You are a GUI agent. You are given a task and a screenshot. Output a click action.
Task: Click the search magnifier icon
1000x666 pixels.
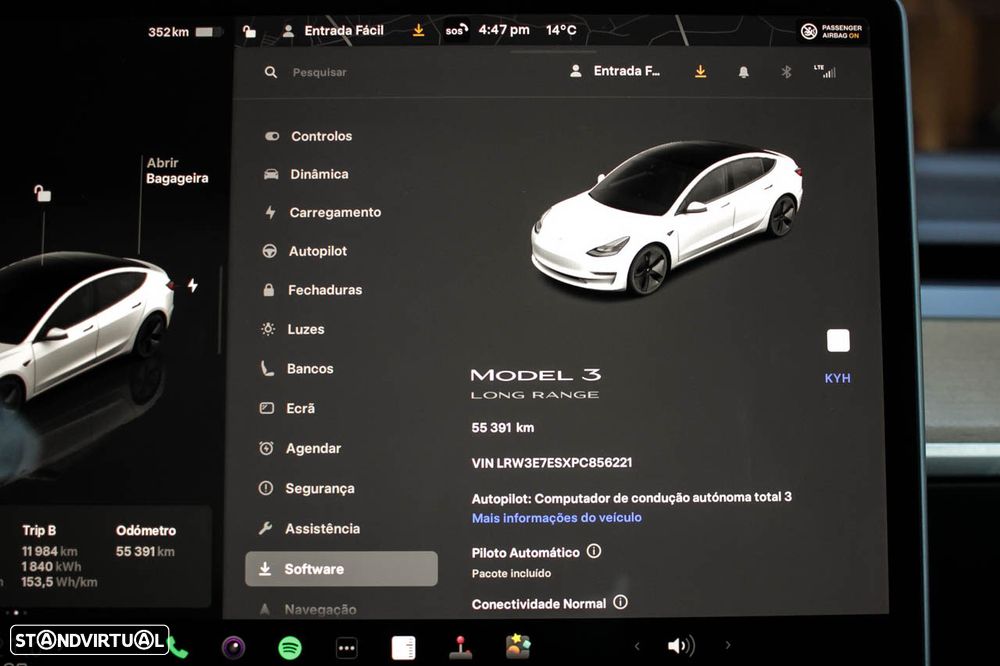point(271,72)
